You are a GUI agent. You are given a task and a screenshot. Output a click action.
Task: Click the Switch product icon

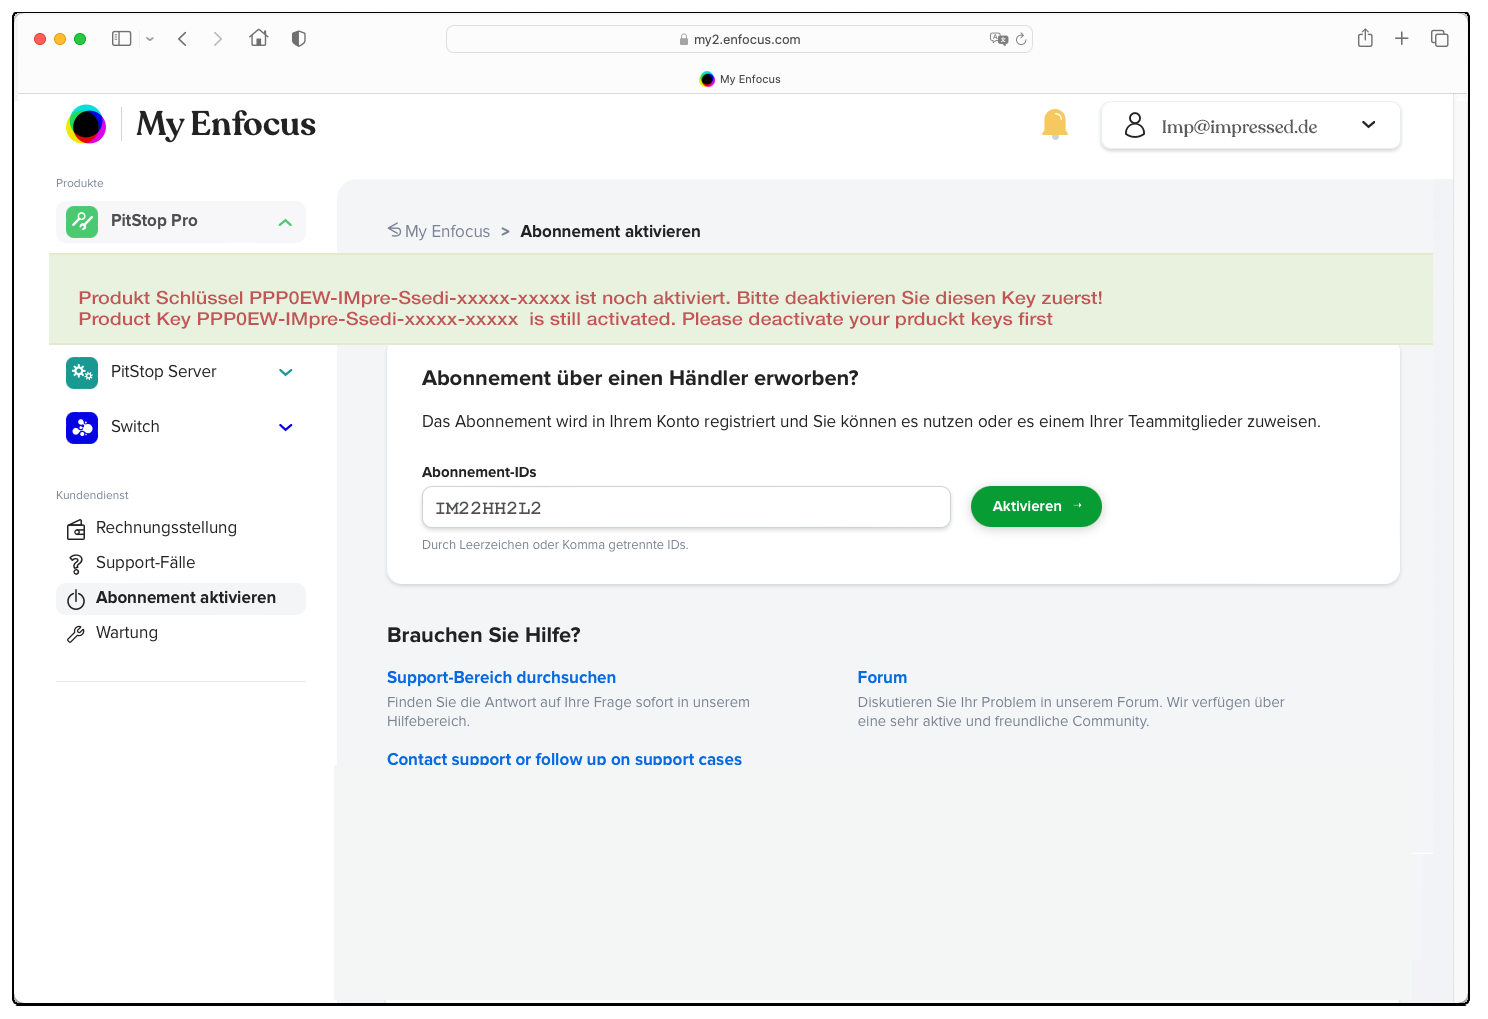pyautogui.click(x=82, y=427)
